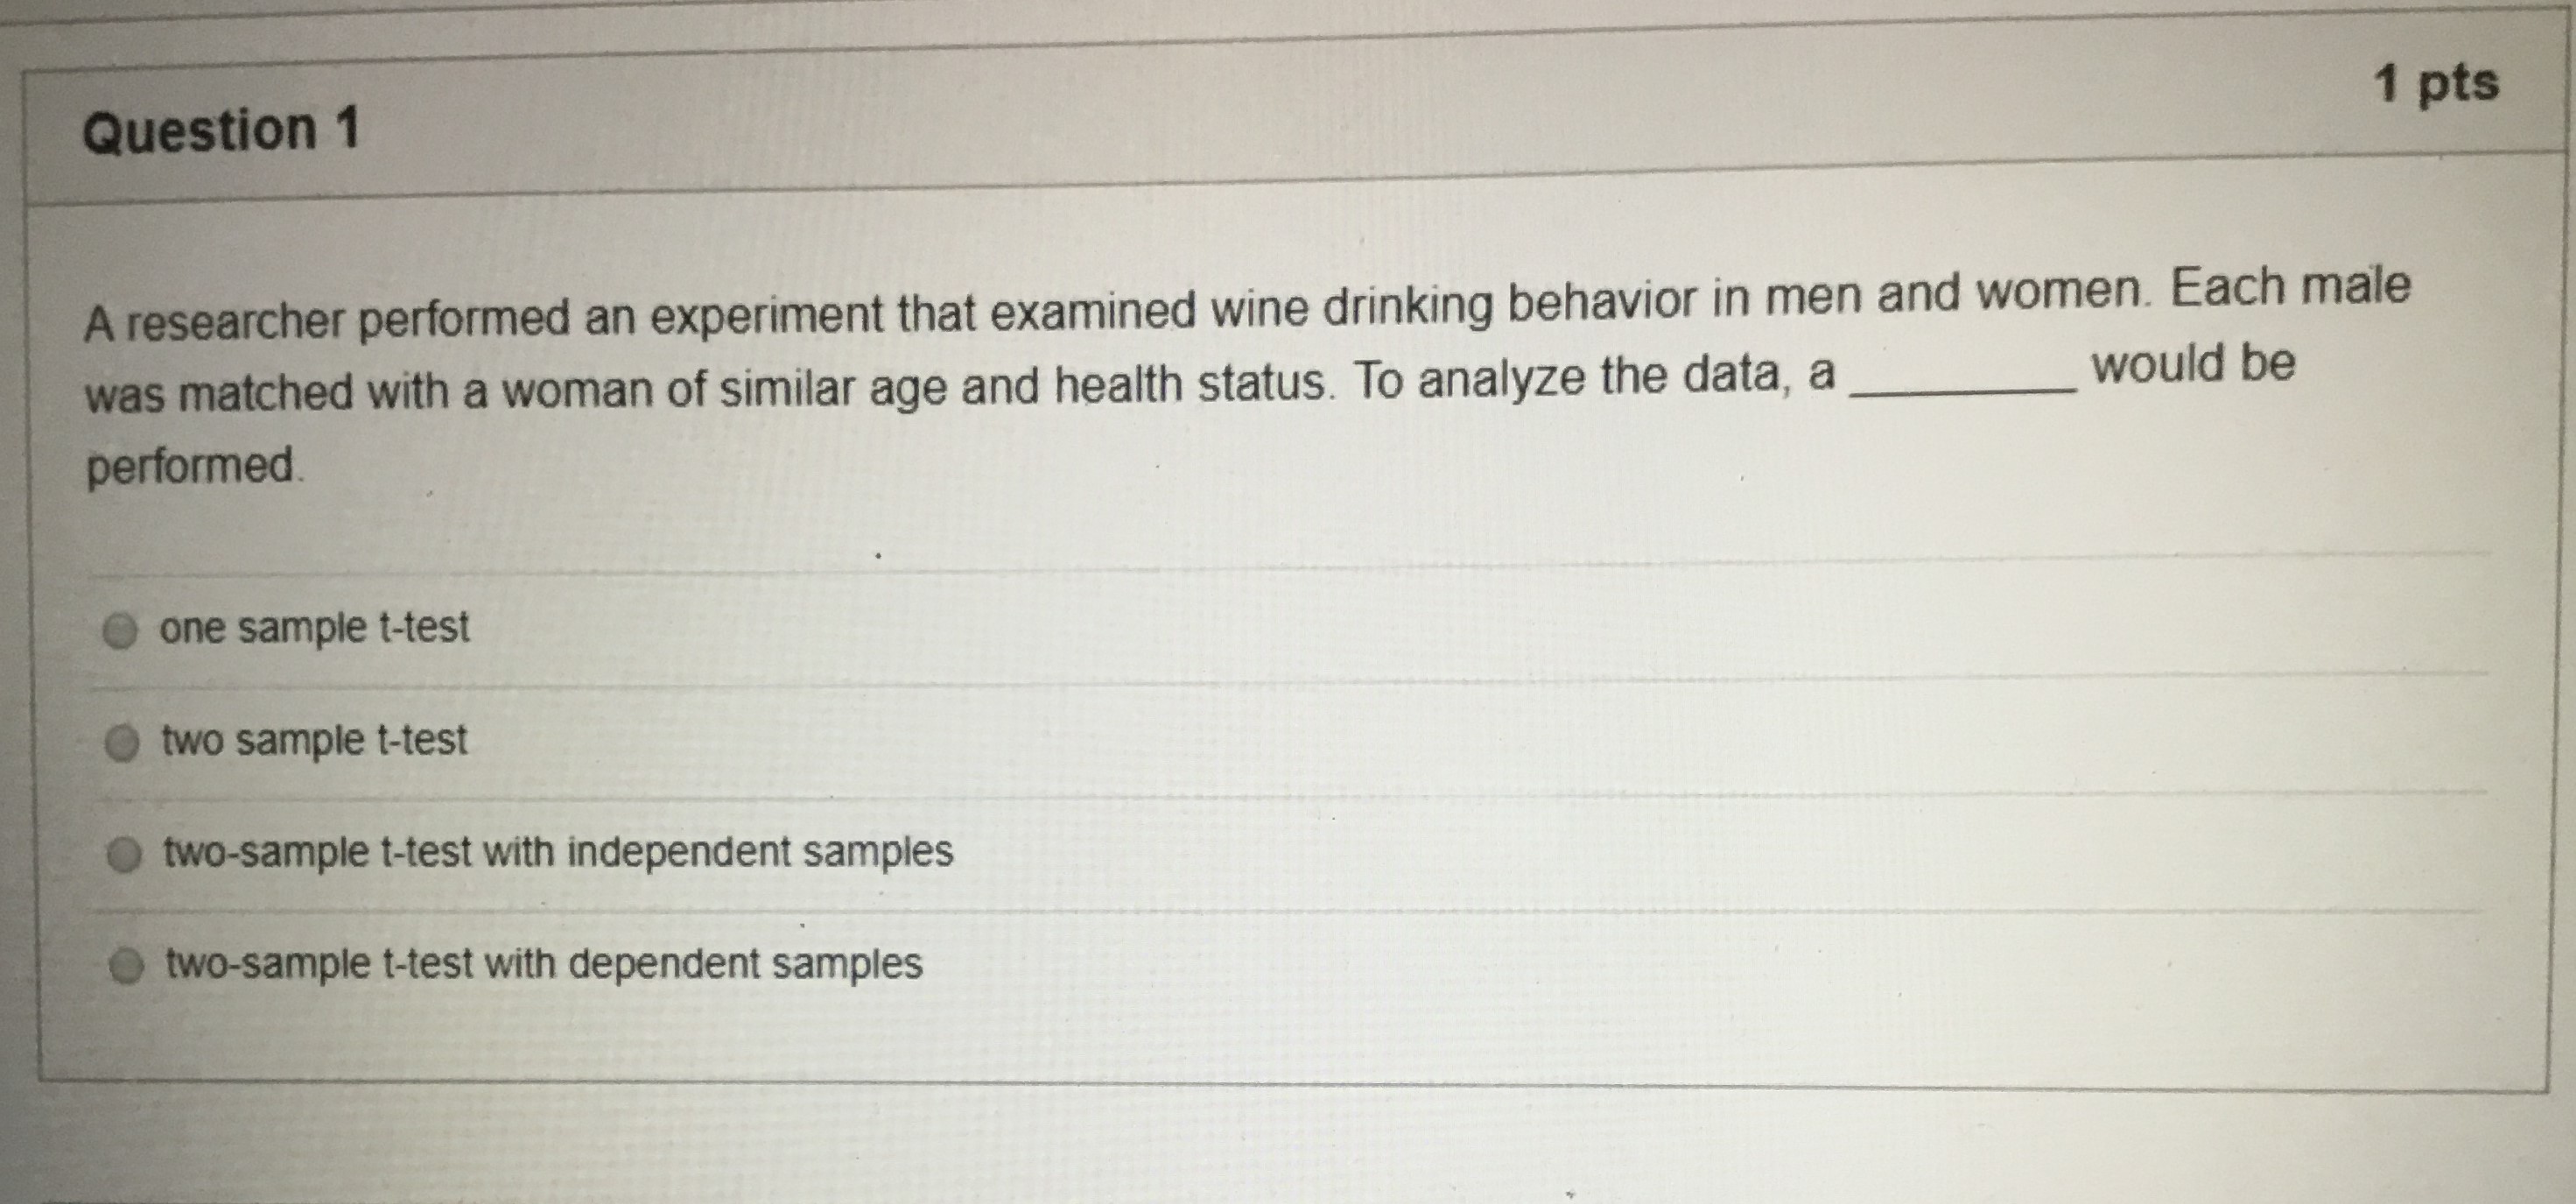This screenshot has width=2576, height=1204.
Task: Click the question's first line about wine drinking
Action: [x=1248, y=306]
